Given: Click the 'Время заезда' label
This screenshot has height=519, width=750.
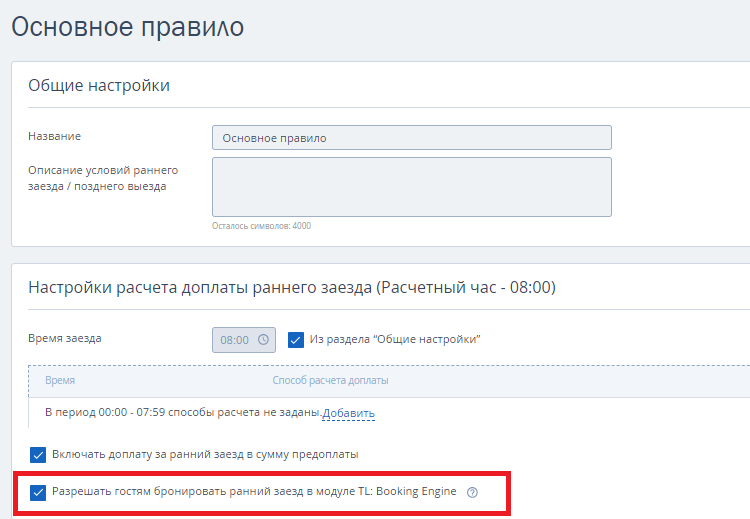Looking at the screenshot, I should [x=65, y=338].
